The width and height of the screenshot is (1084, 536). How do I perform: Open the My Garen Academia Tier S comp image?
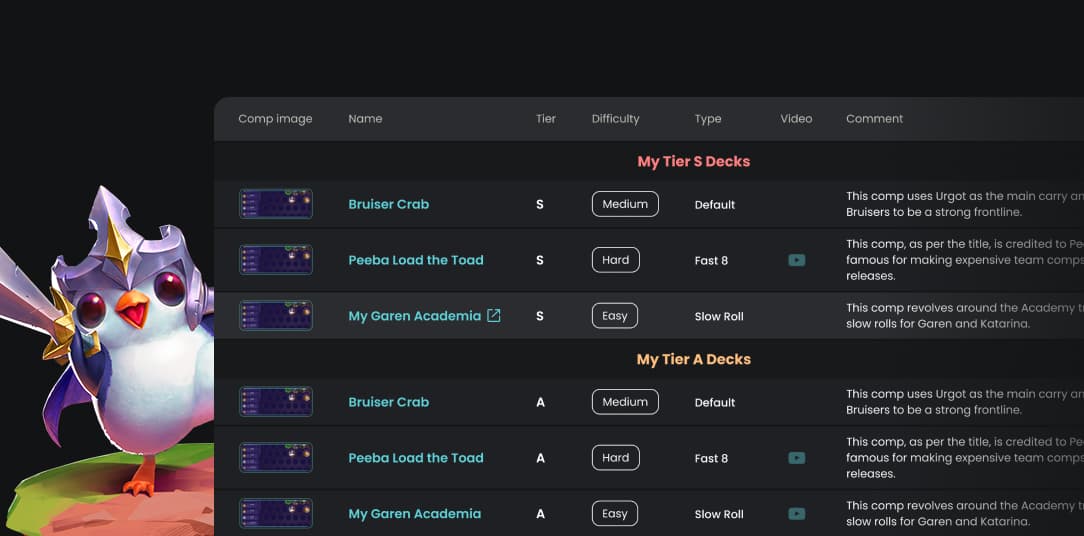coord(276,315)
